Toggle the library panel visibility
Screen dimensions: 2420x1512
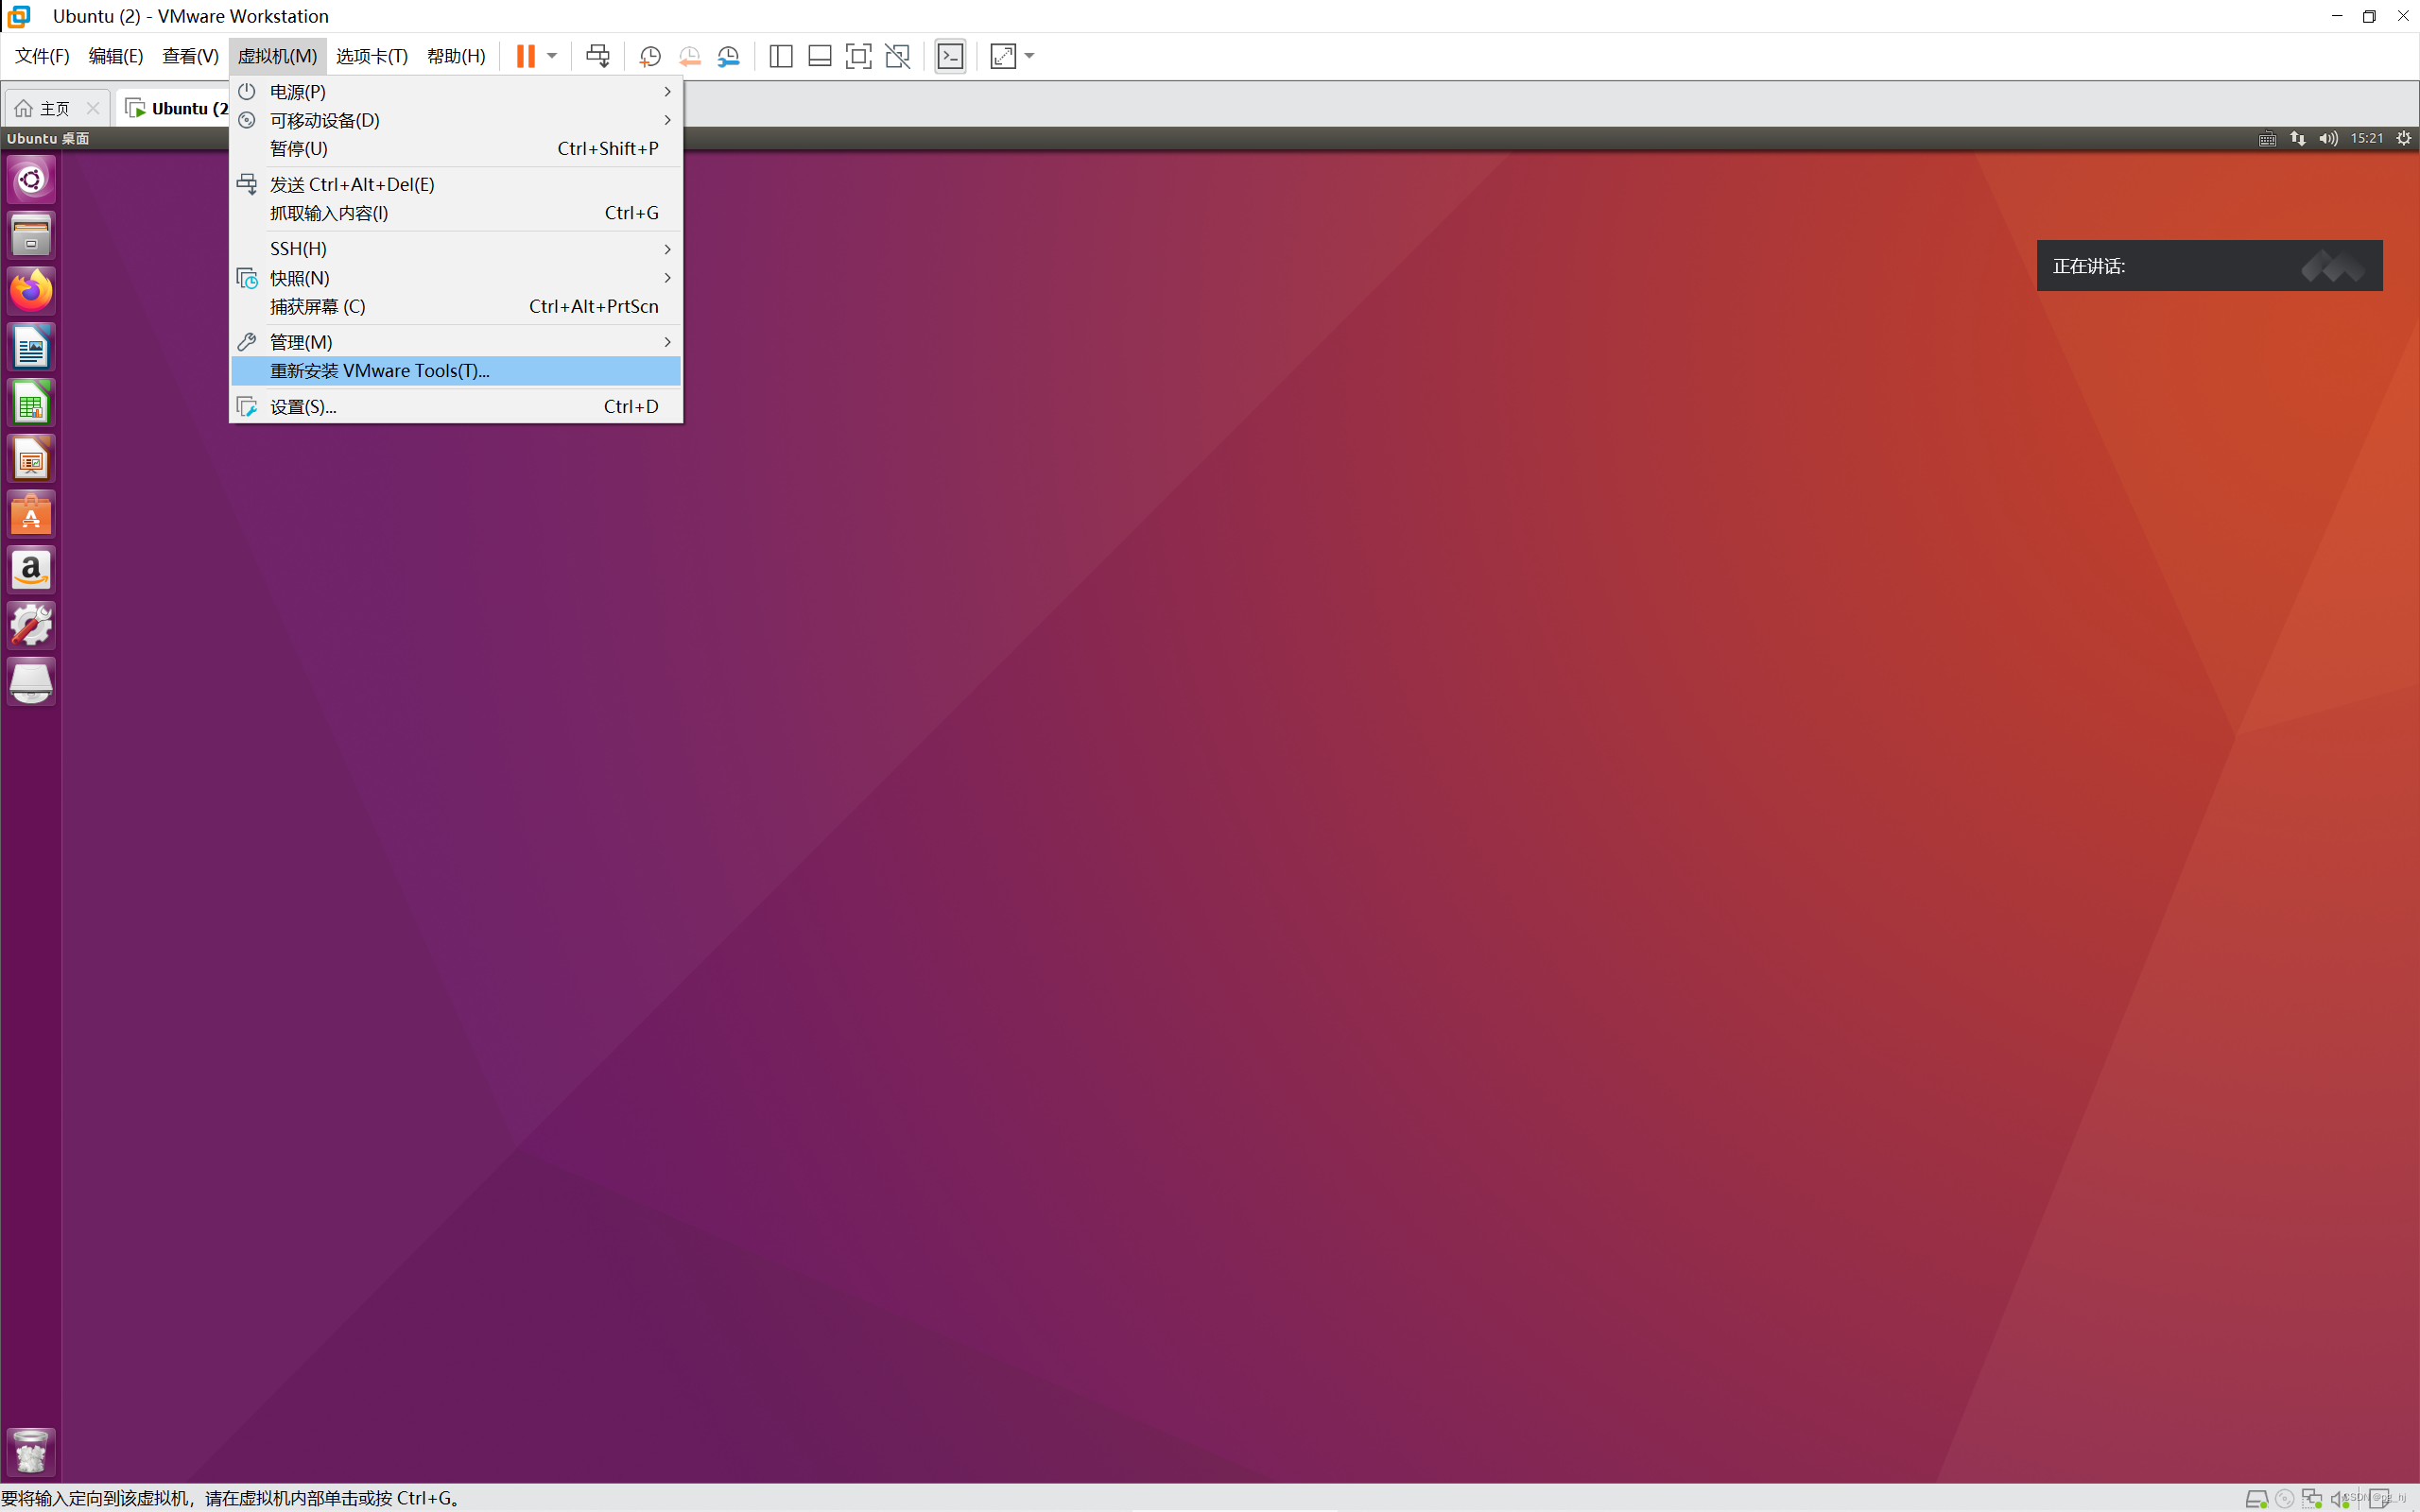(x=780, y=57)
